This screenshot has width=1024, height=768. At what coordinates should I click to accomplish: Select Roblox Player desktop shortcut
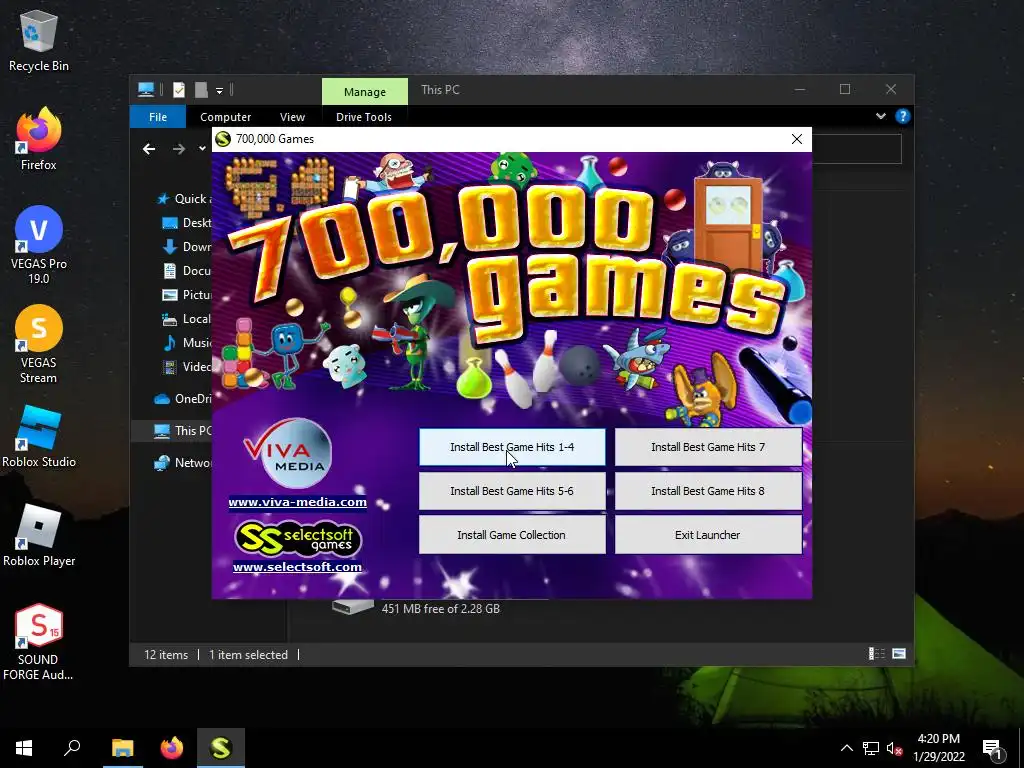tap(39, 535)
